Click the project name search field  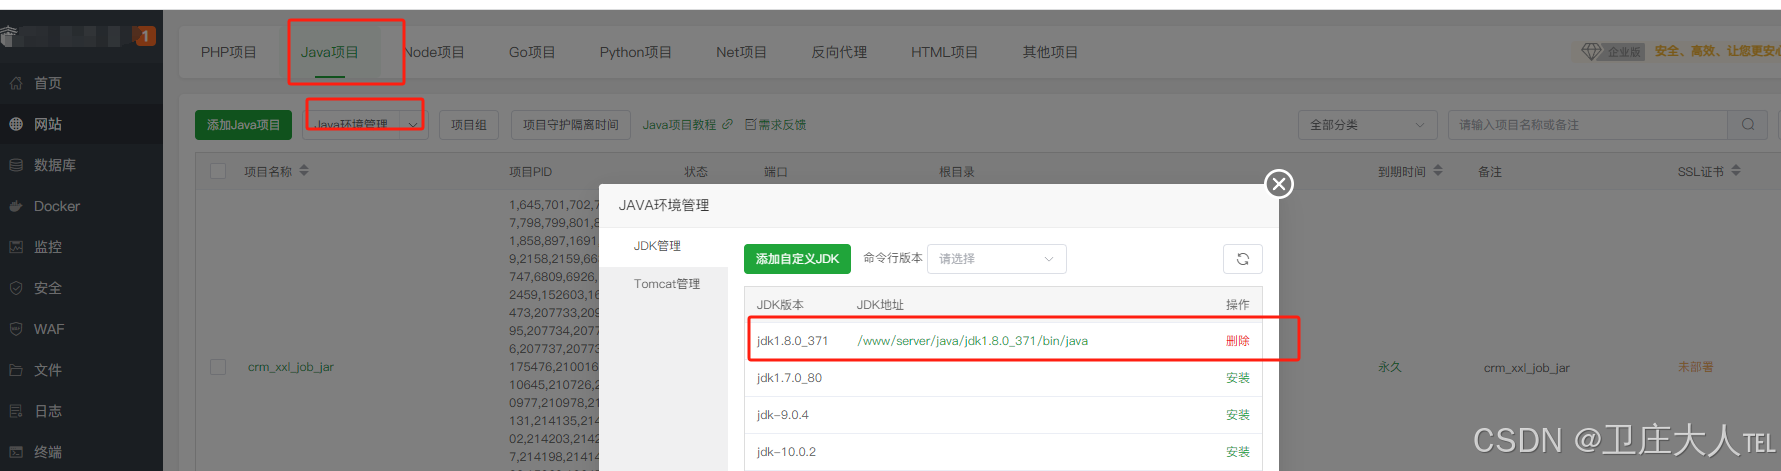pyautogui.click(x=1587, y=125)
